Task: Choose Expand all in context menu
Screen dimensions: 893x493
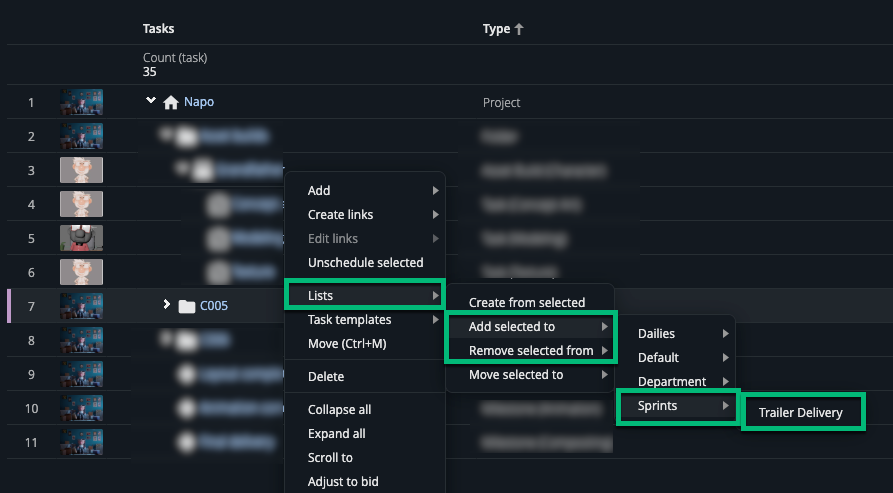Action: (337, 434)
